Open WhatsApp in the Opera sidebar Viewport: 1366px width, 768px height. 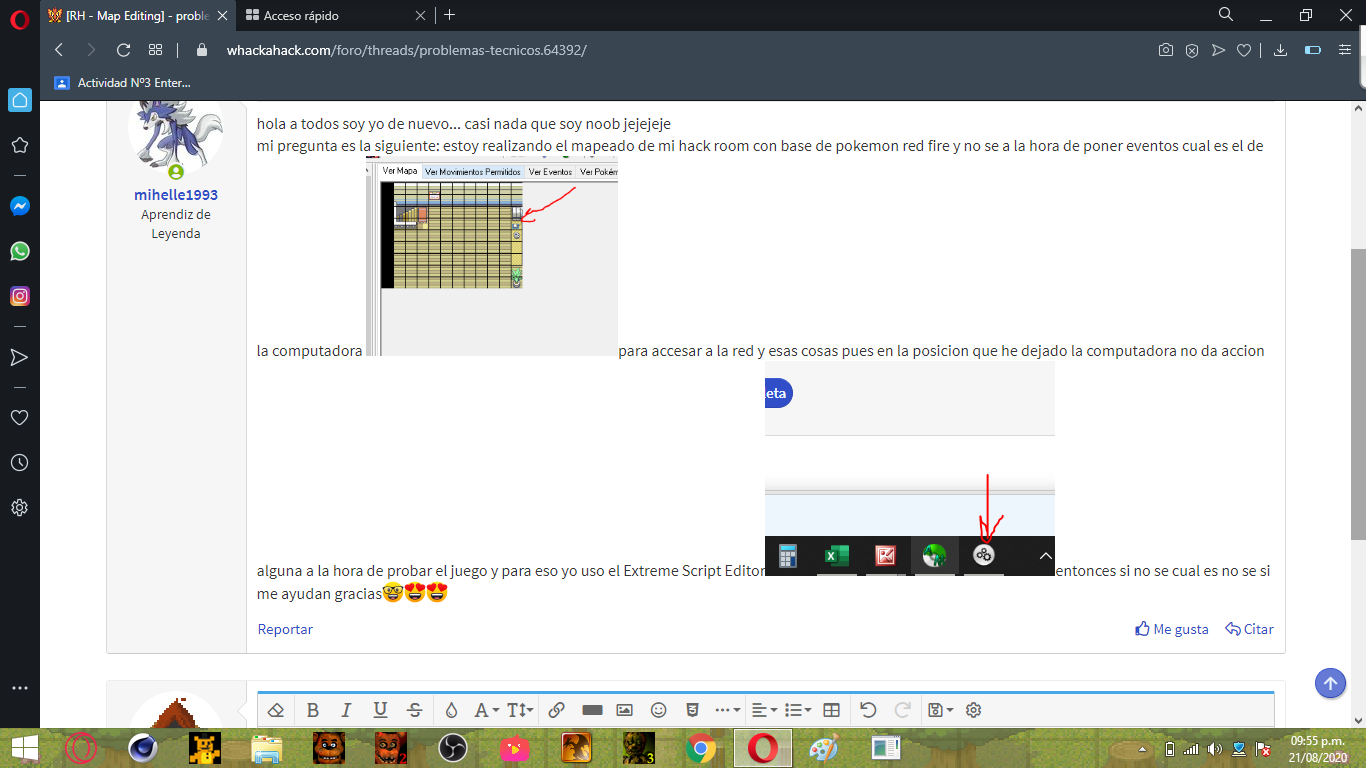19,251
